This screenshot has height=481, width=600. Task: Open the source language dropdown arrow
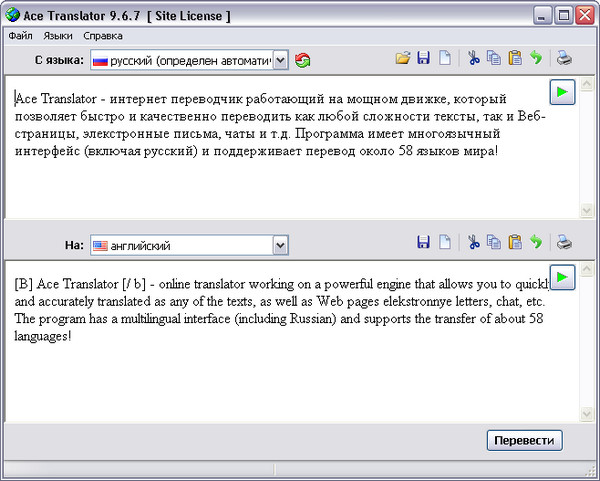point(280,60)
